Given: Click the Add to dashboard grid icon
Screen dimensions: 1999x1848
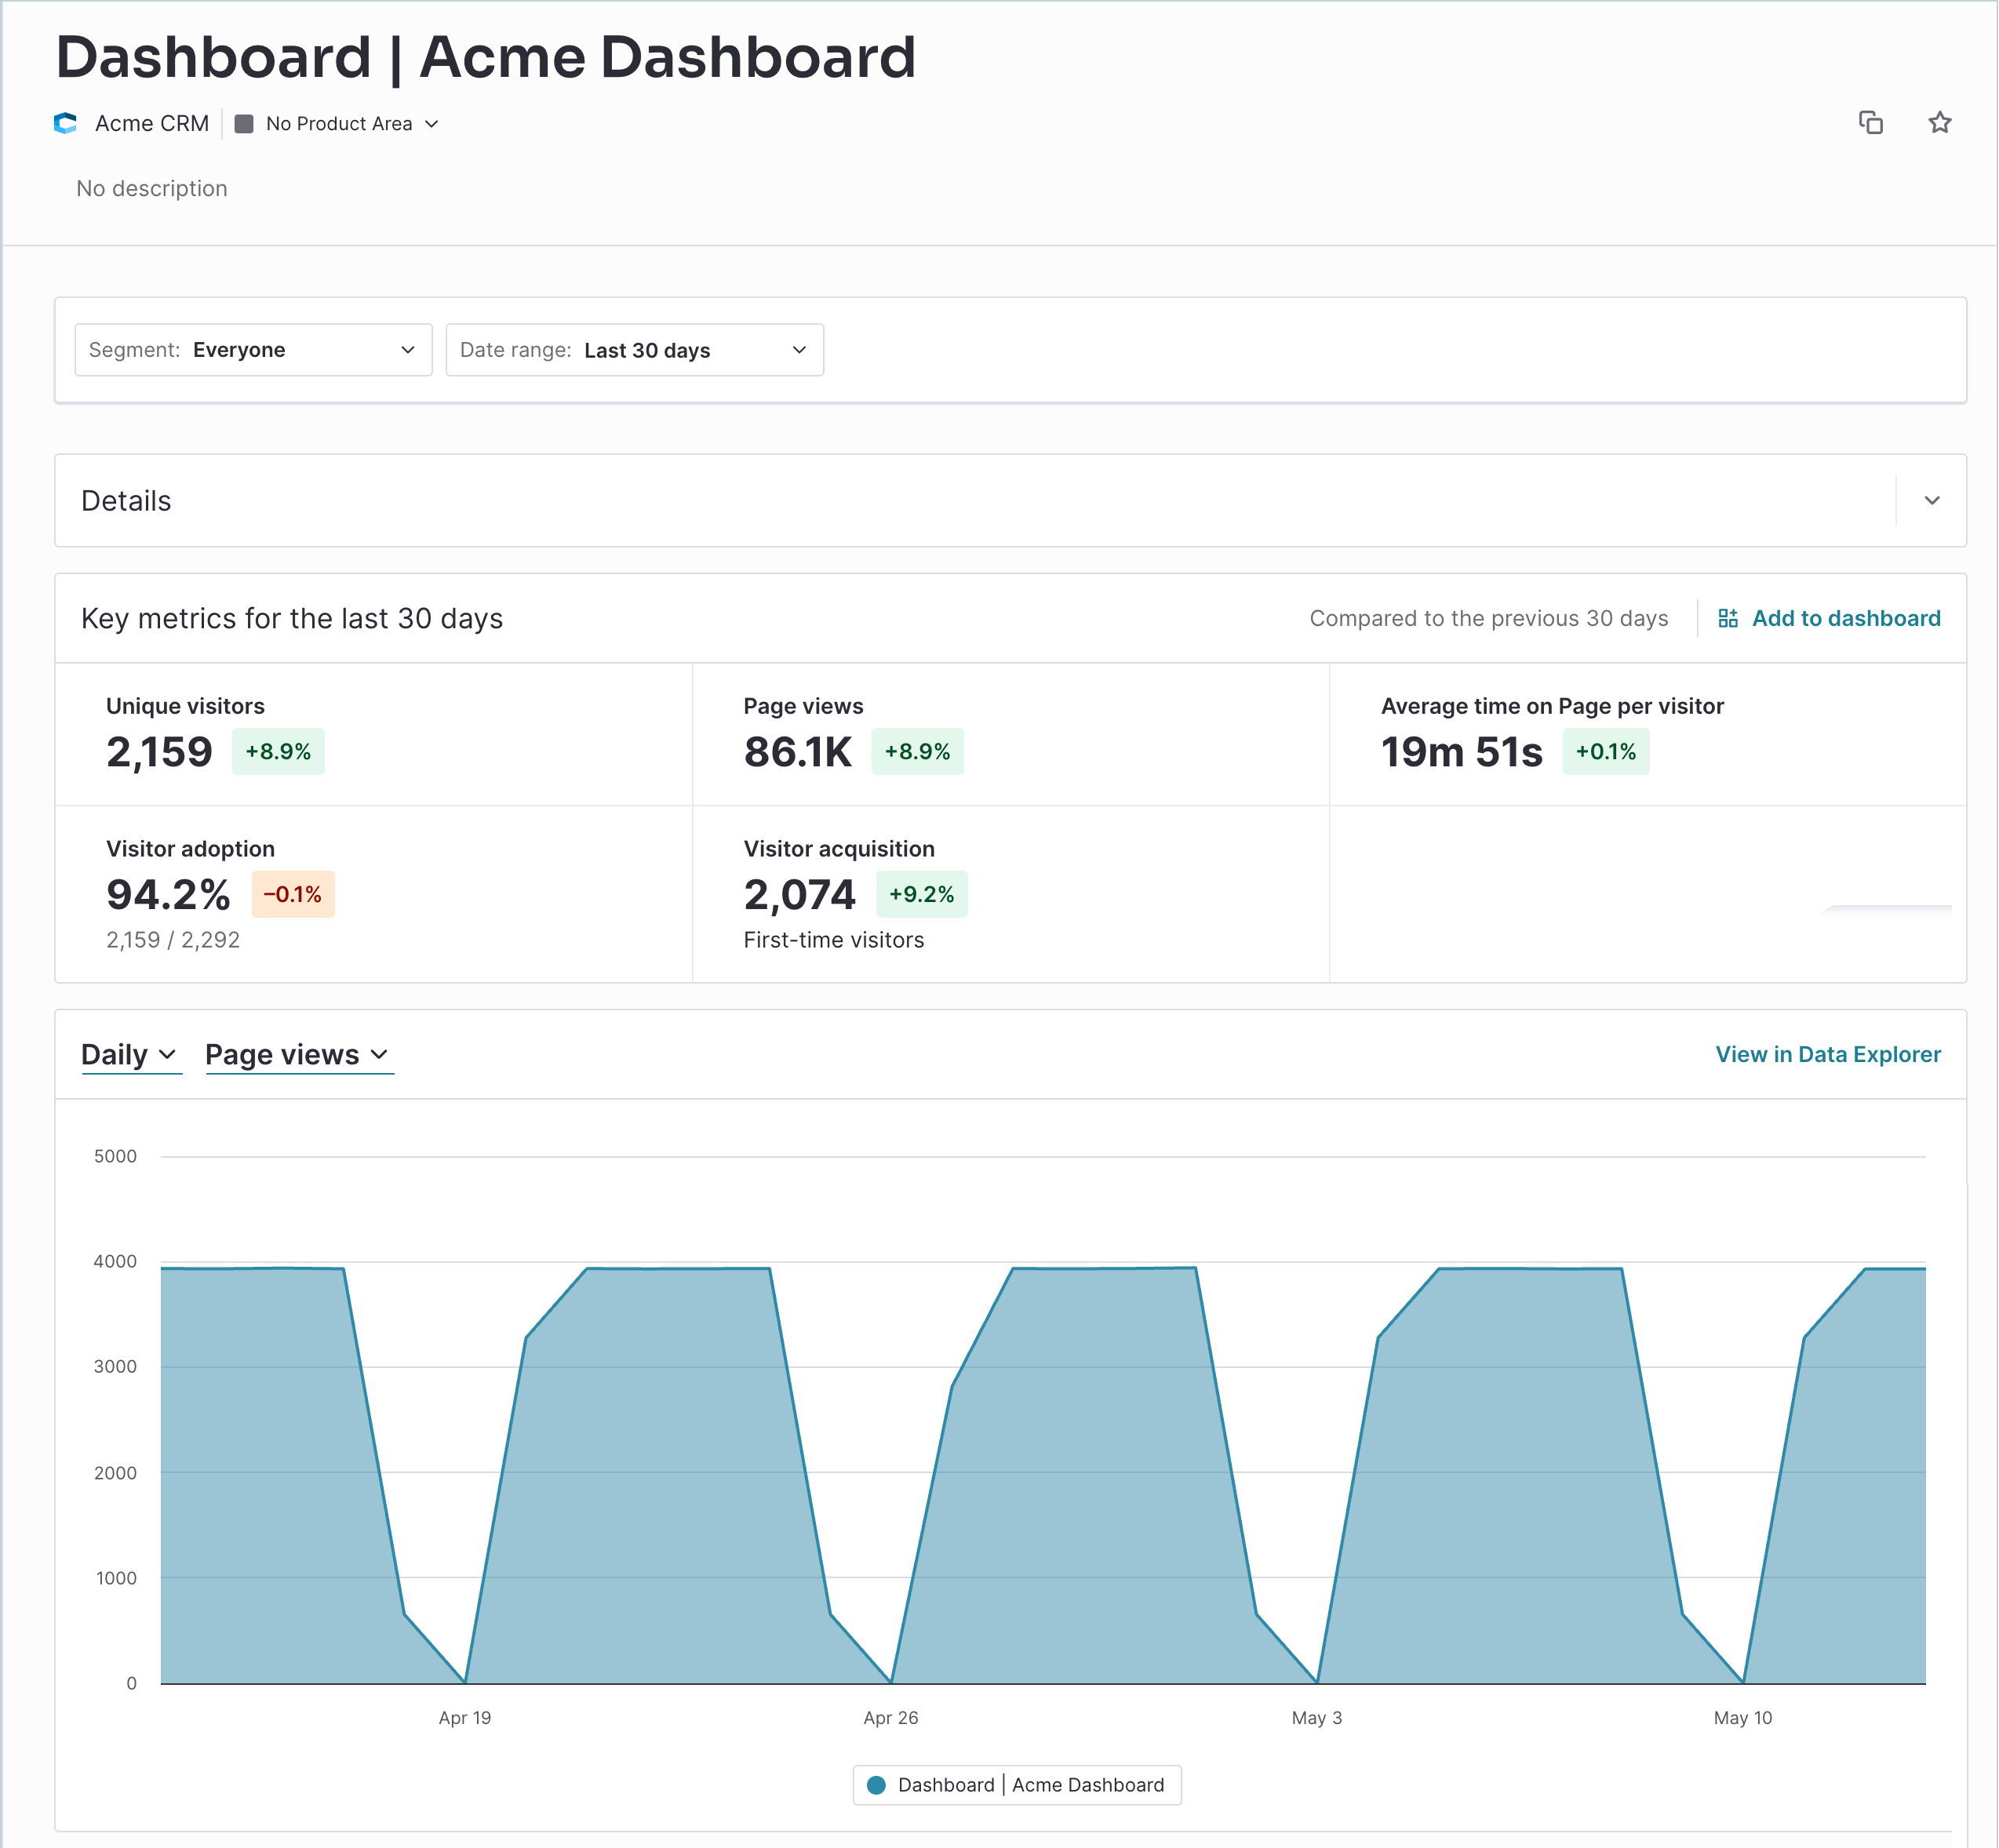Looking at the screenshot, I should [x=1727, y=618].
